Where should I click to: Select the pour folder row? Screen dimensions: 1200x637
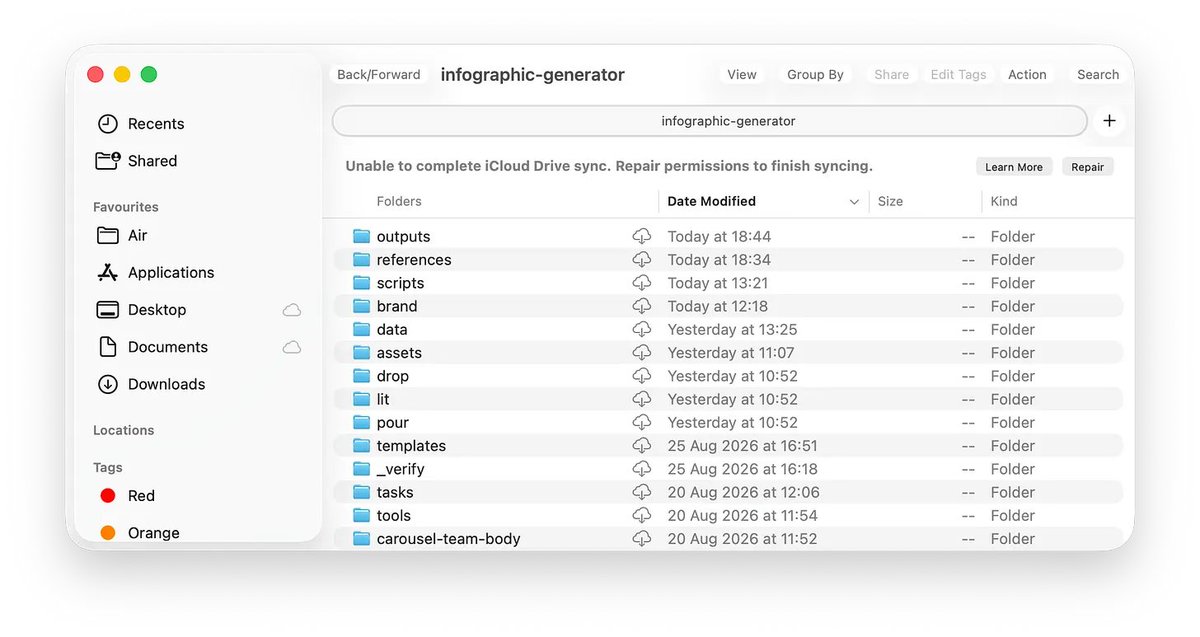[x=728, y=423]
